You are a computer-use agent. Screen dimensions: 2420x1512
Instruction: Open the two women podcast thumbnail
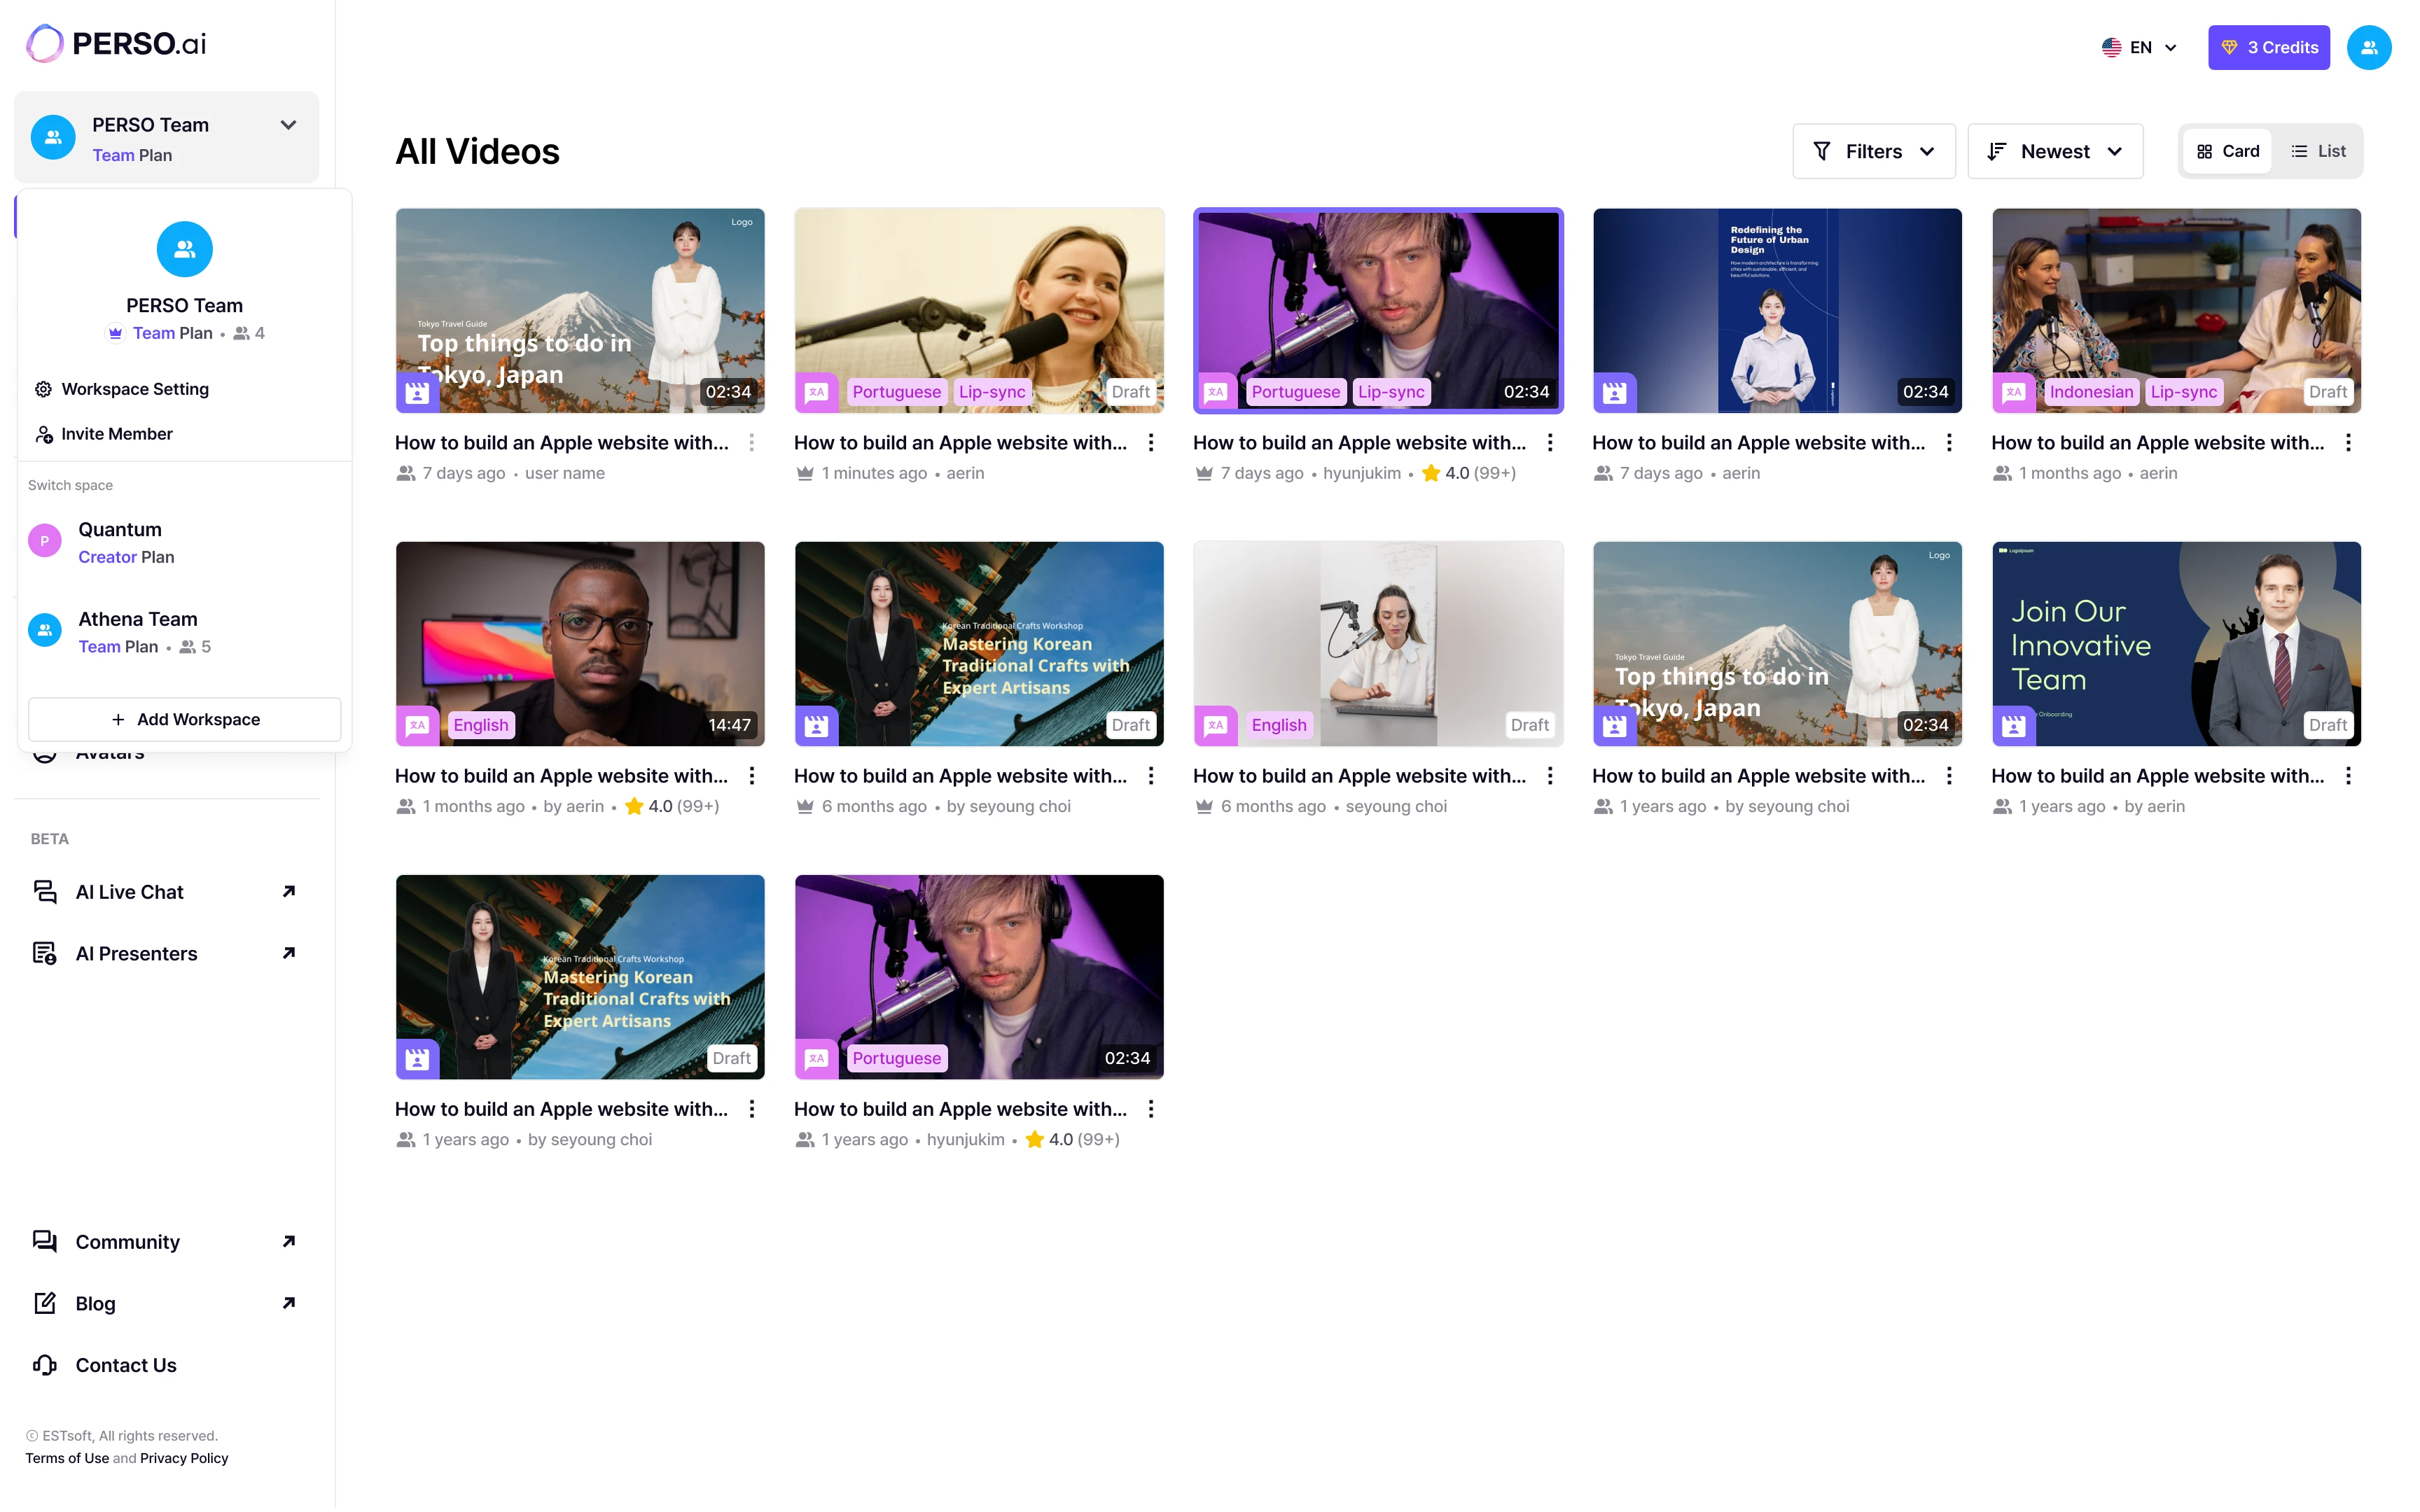coord(2176,311)
